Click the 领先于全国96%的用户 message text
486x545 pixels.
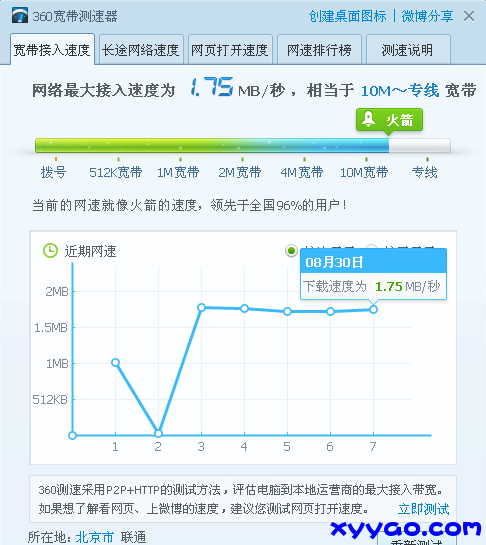(278, 205)
